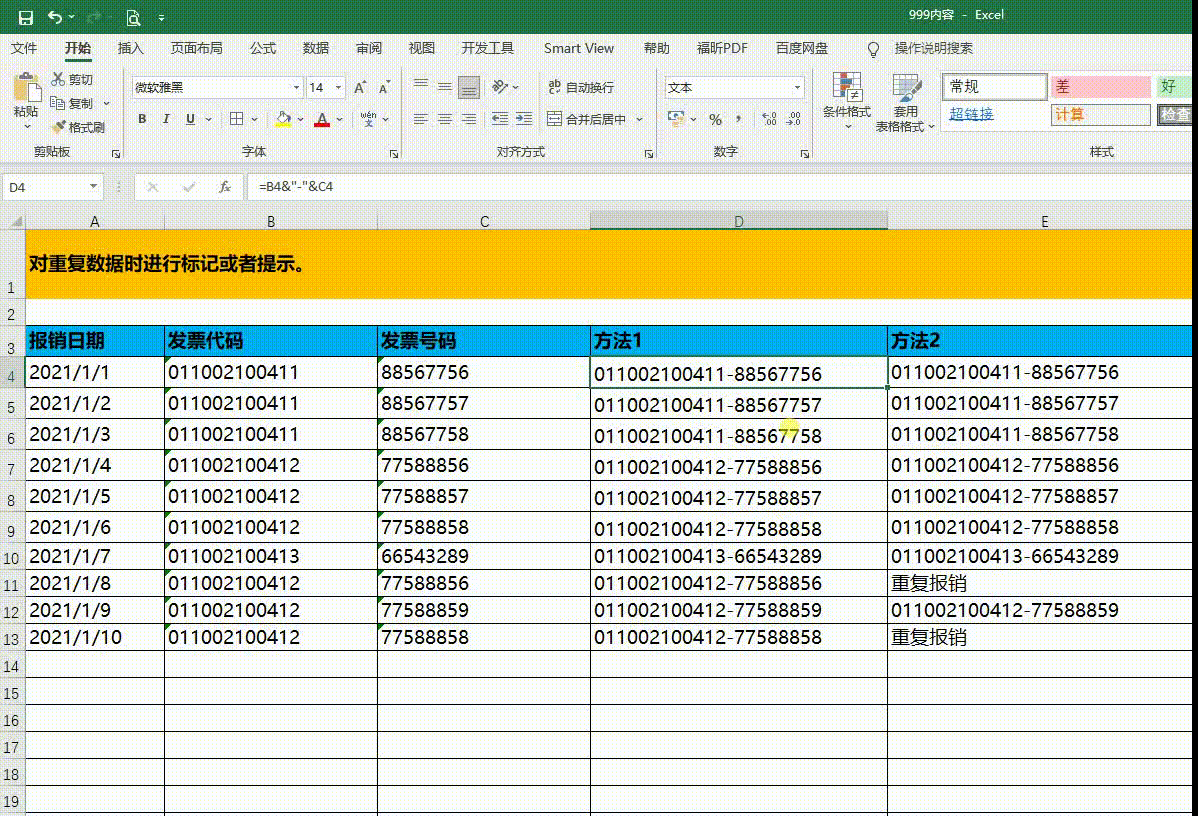The image size is (1198, 816).
Task: Expand the underline style dropdown arrow
Action: pos(209,119)
